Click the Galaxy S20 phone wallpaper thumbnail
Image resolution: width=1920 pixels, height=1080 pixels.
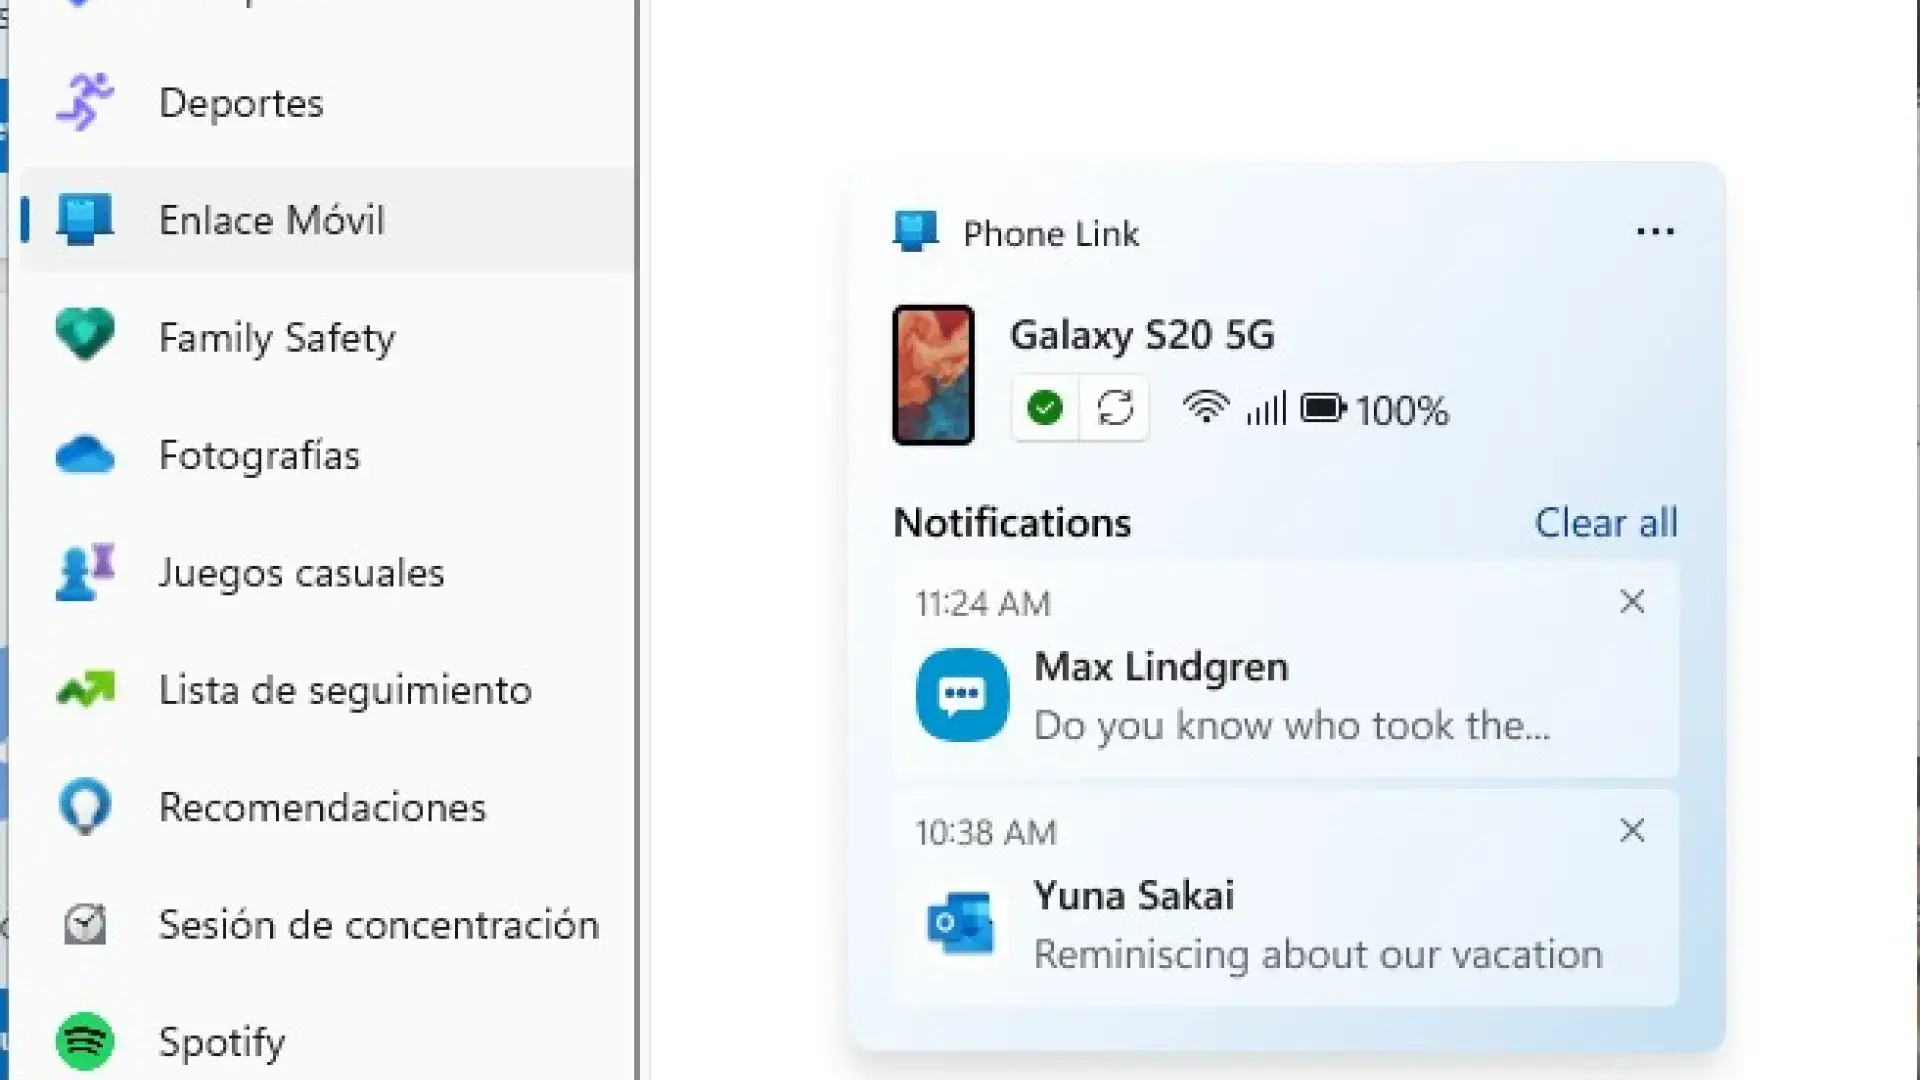(x=932, y=375)
